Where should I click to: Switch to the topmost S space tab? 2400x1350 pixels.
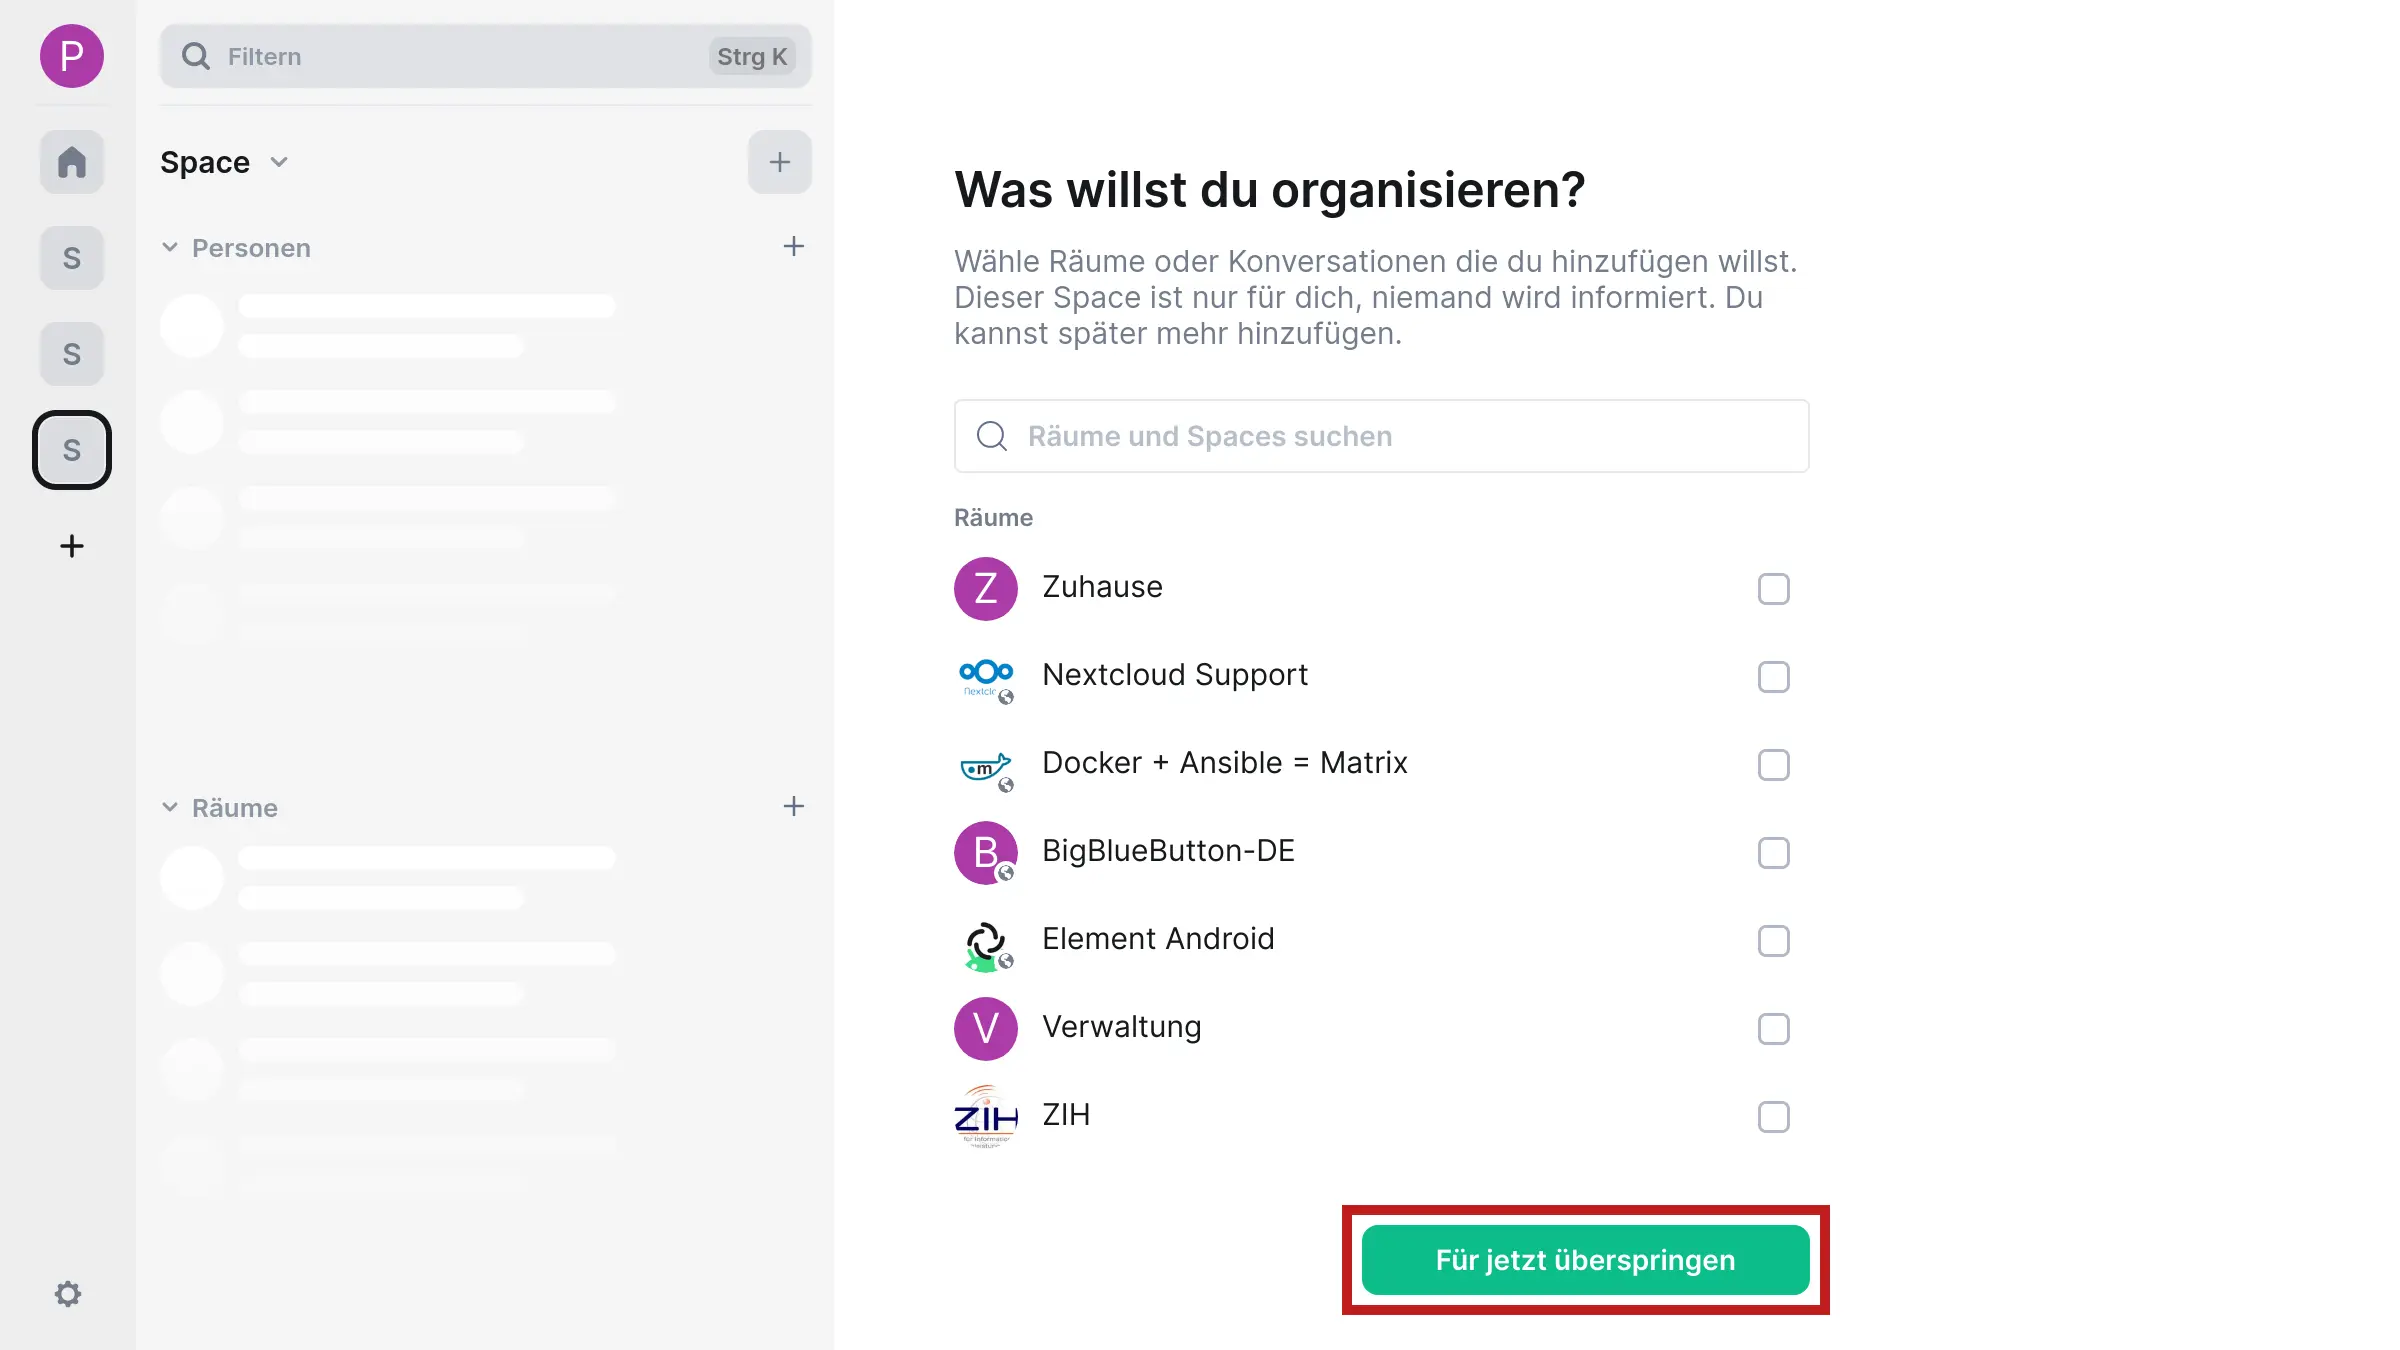[71, 257]
